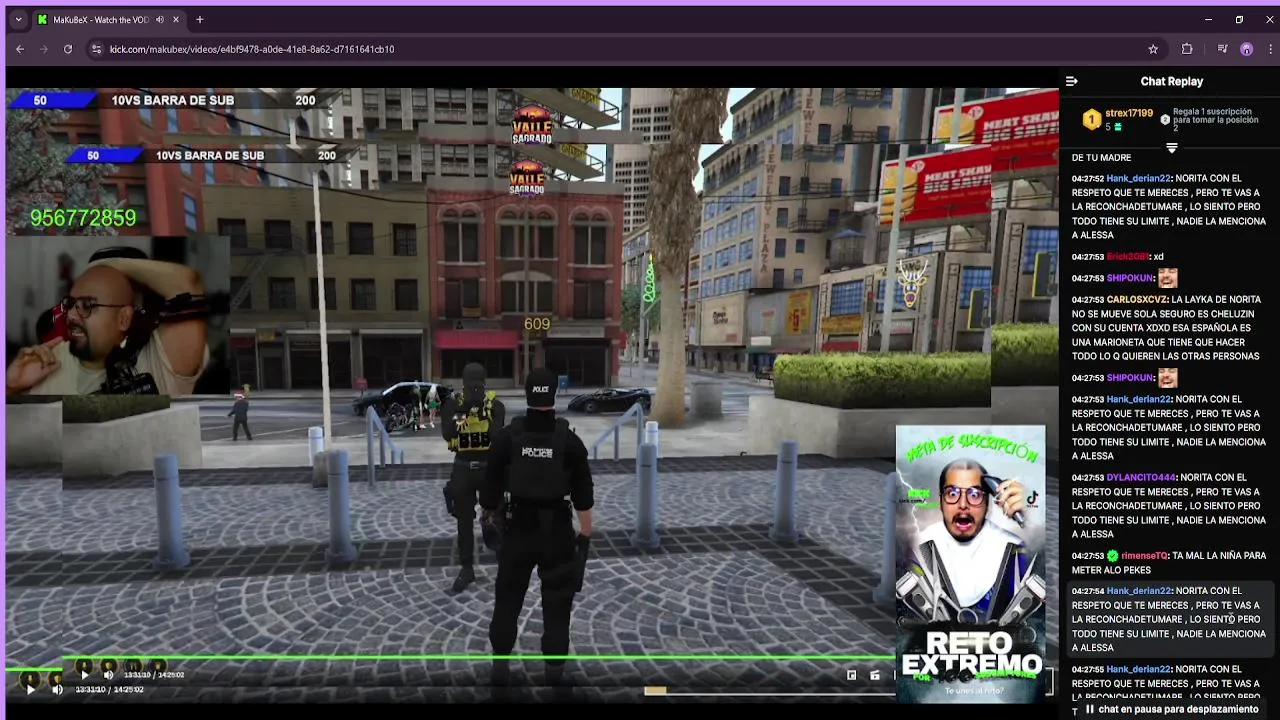The height and width of the screenshot is (720, 1280).
Task: Click the streamer webcam overlay
Action: point(118,316)
